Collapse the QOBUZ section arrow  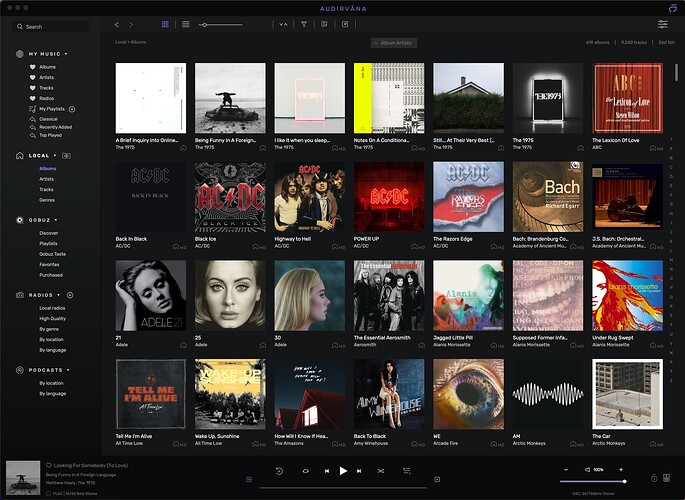[56, 220]
